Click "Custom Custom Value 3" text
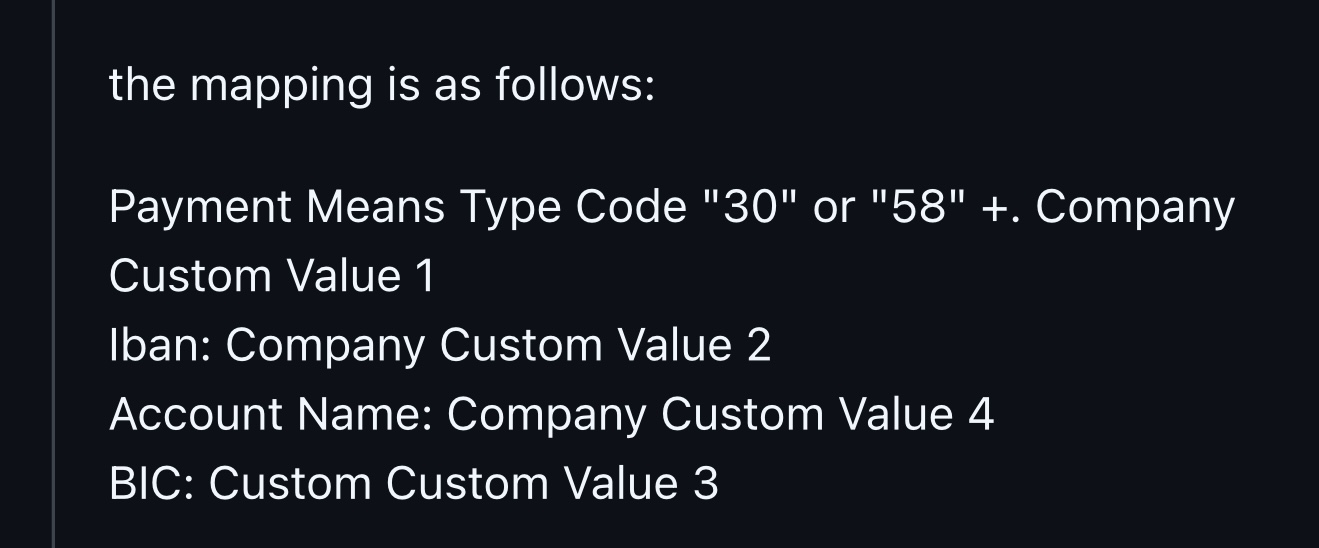Image resolution: width=1319 pixels, height=548 pixels. [463, 483]
